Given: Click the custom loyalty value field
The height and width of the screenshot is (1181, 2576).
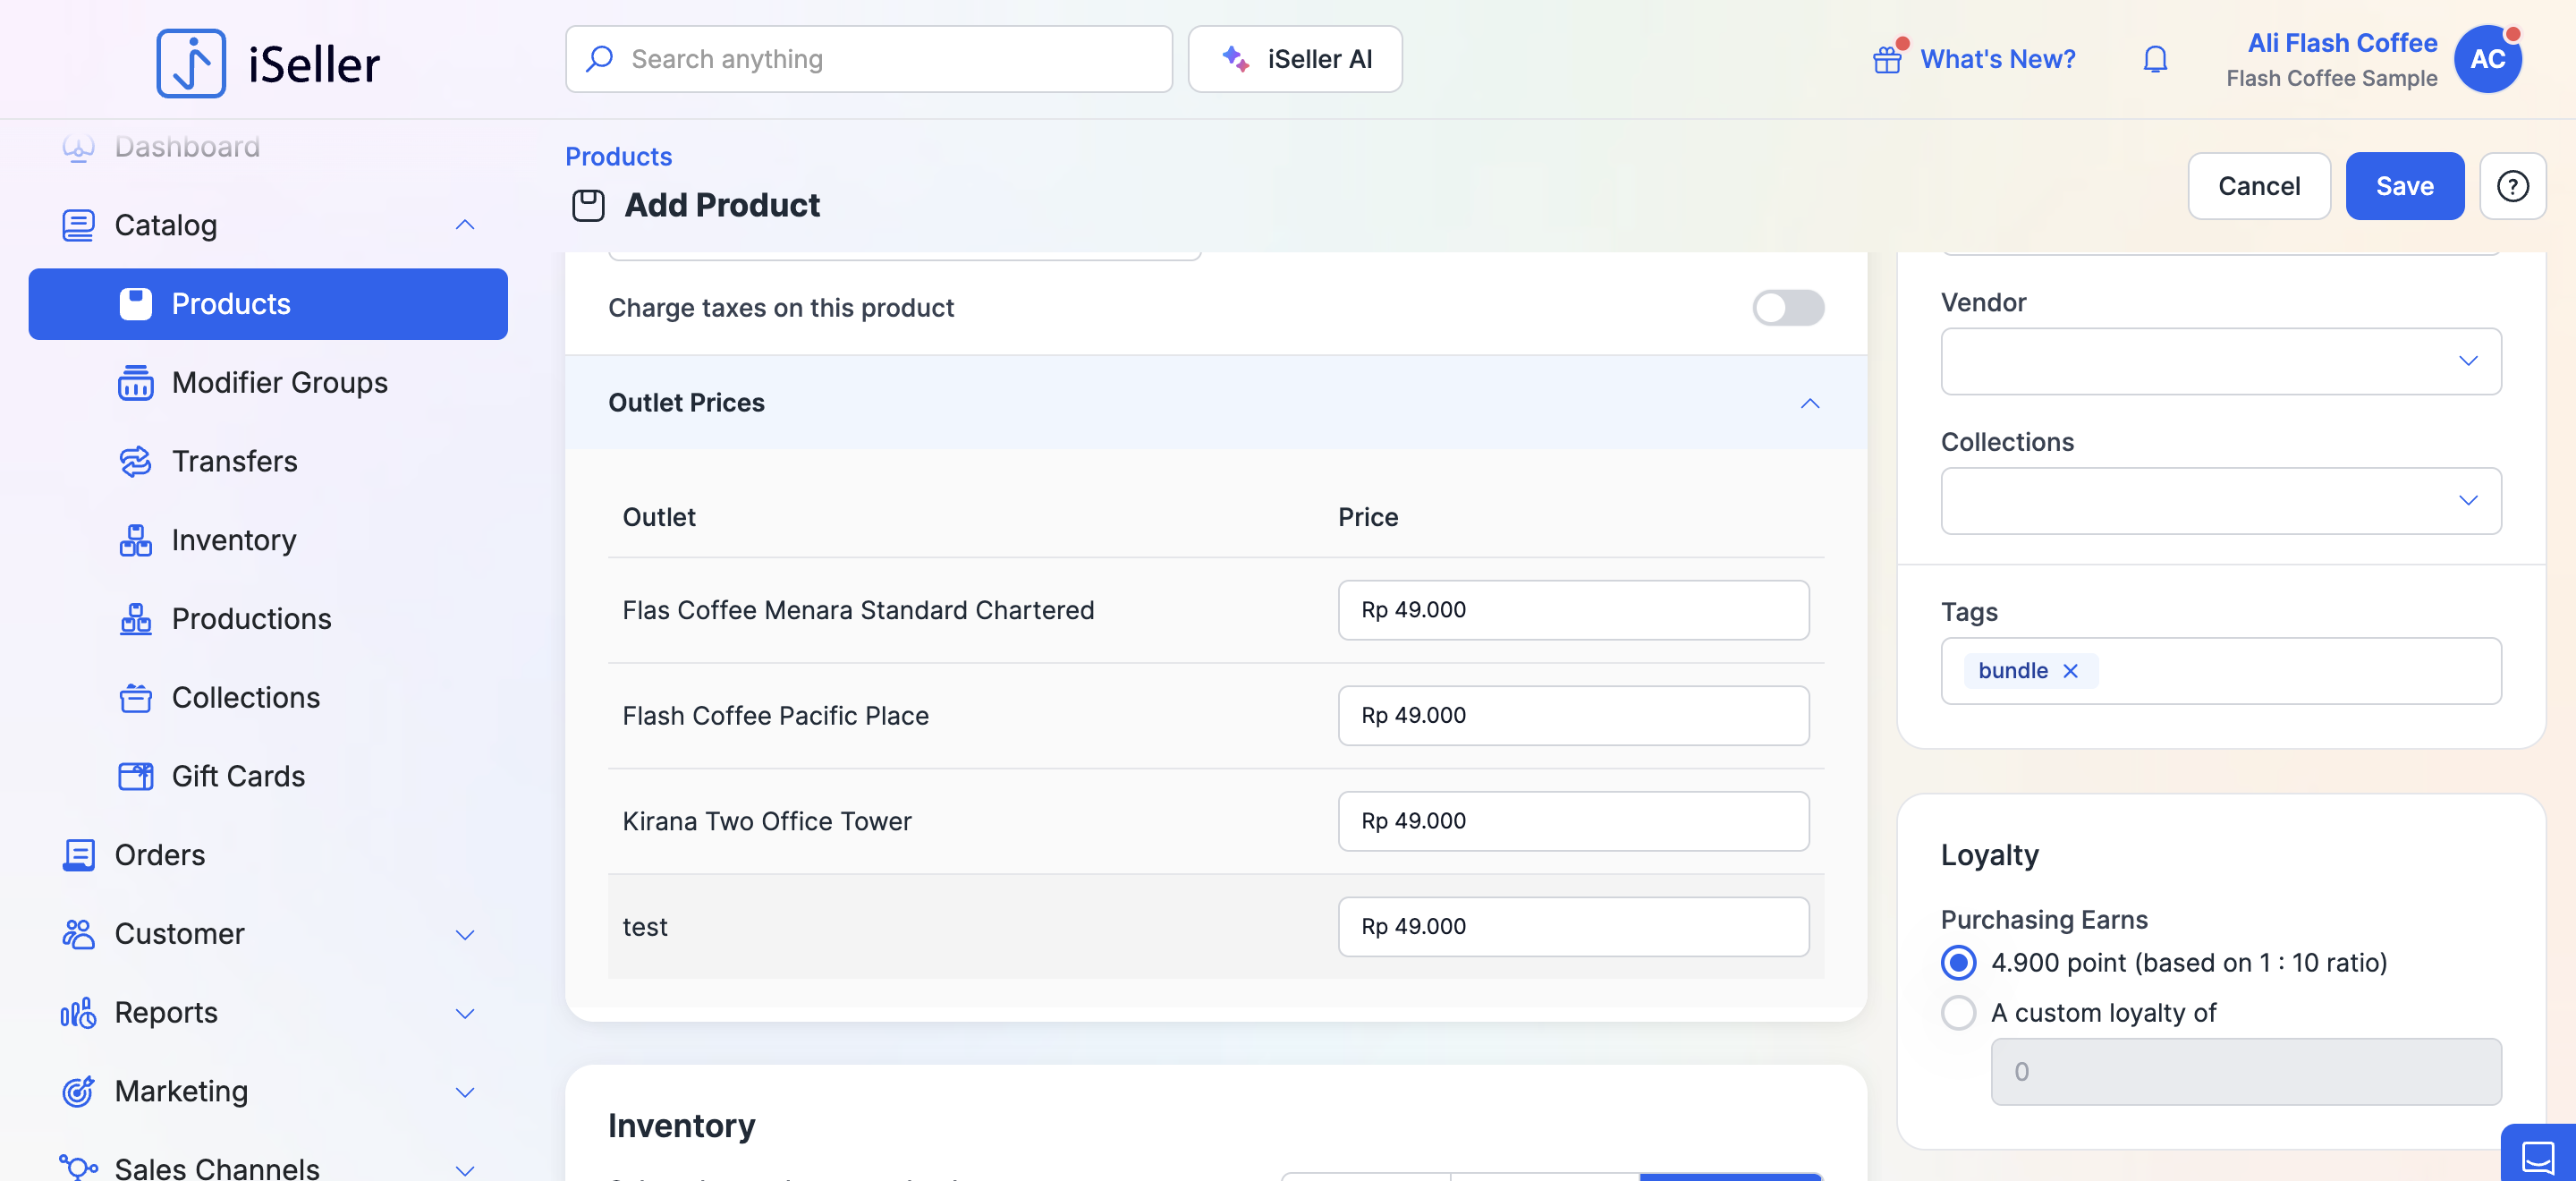Looking at the screenshot, I should 2245,1072.
